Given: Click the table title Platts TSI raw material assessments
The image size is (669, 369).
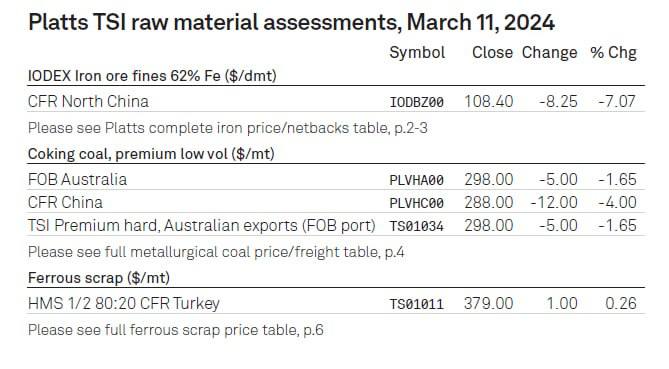Looking at the screenshot, I should (x=291, y=22).
